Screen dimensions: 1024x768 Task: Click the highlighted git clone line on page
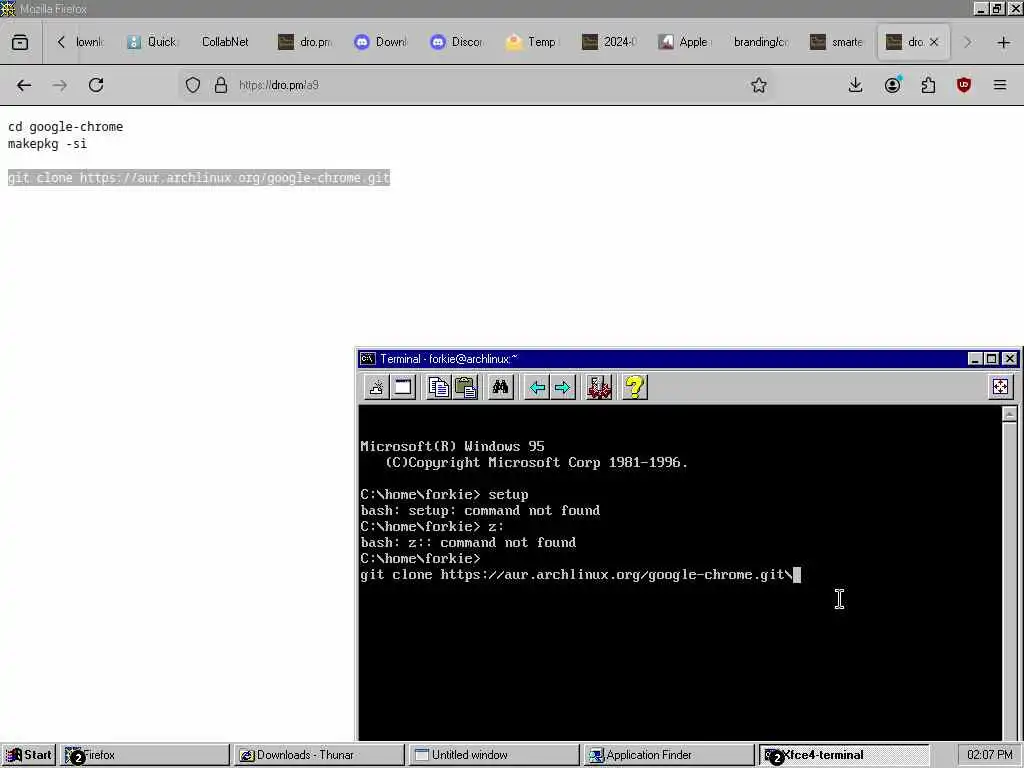click(199, 178)
